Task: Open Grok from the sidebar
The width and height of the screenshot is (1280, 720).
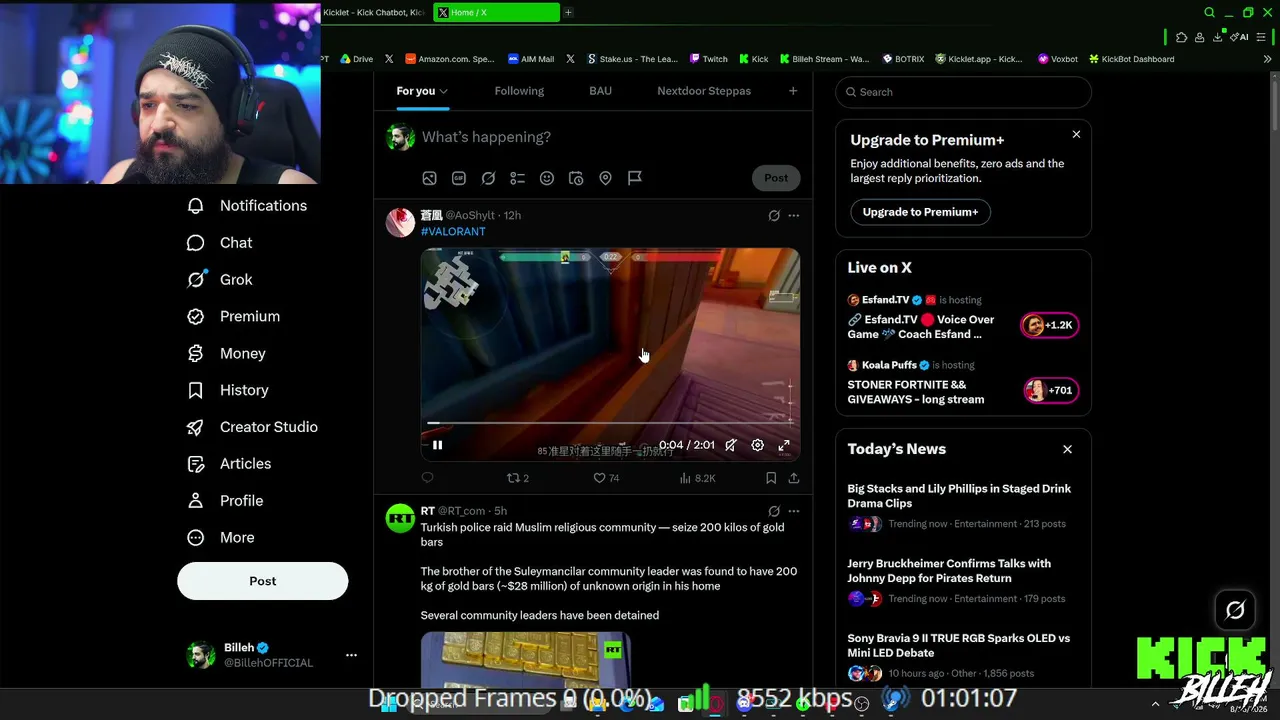Action: click(220, 280)
